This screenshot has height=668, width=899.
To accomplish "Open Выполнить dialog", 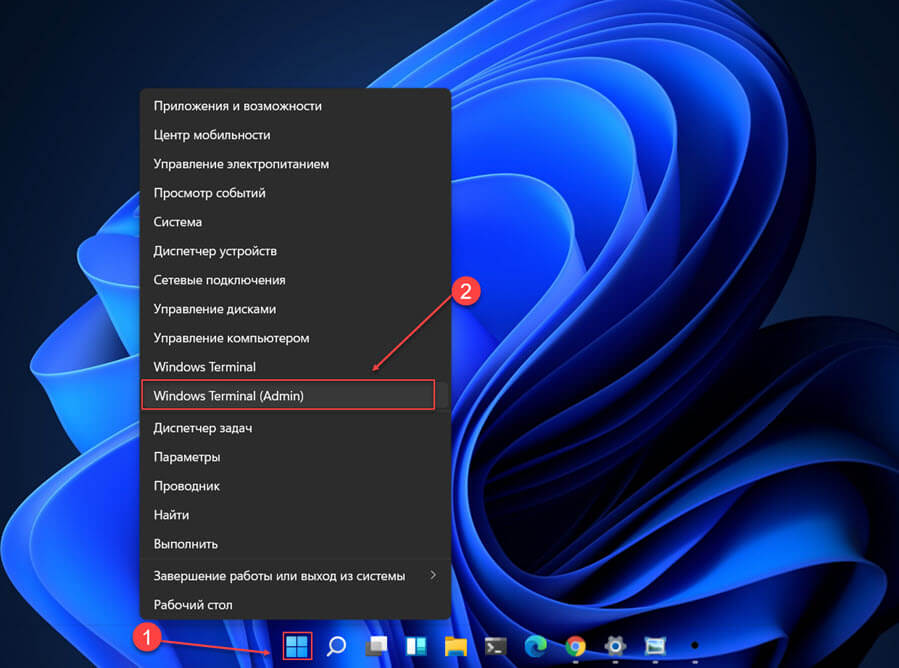I will 295,544.
